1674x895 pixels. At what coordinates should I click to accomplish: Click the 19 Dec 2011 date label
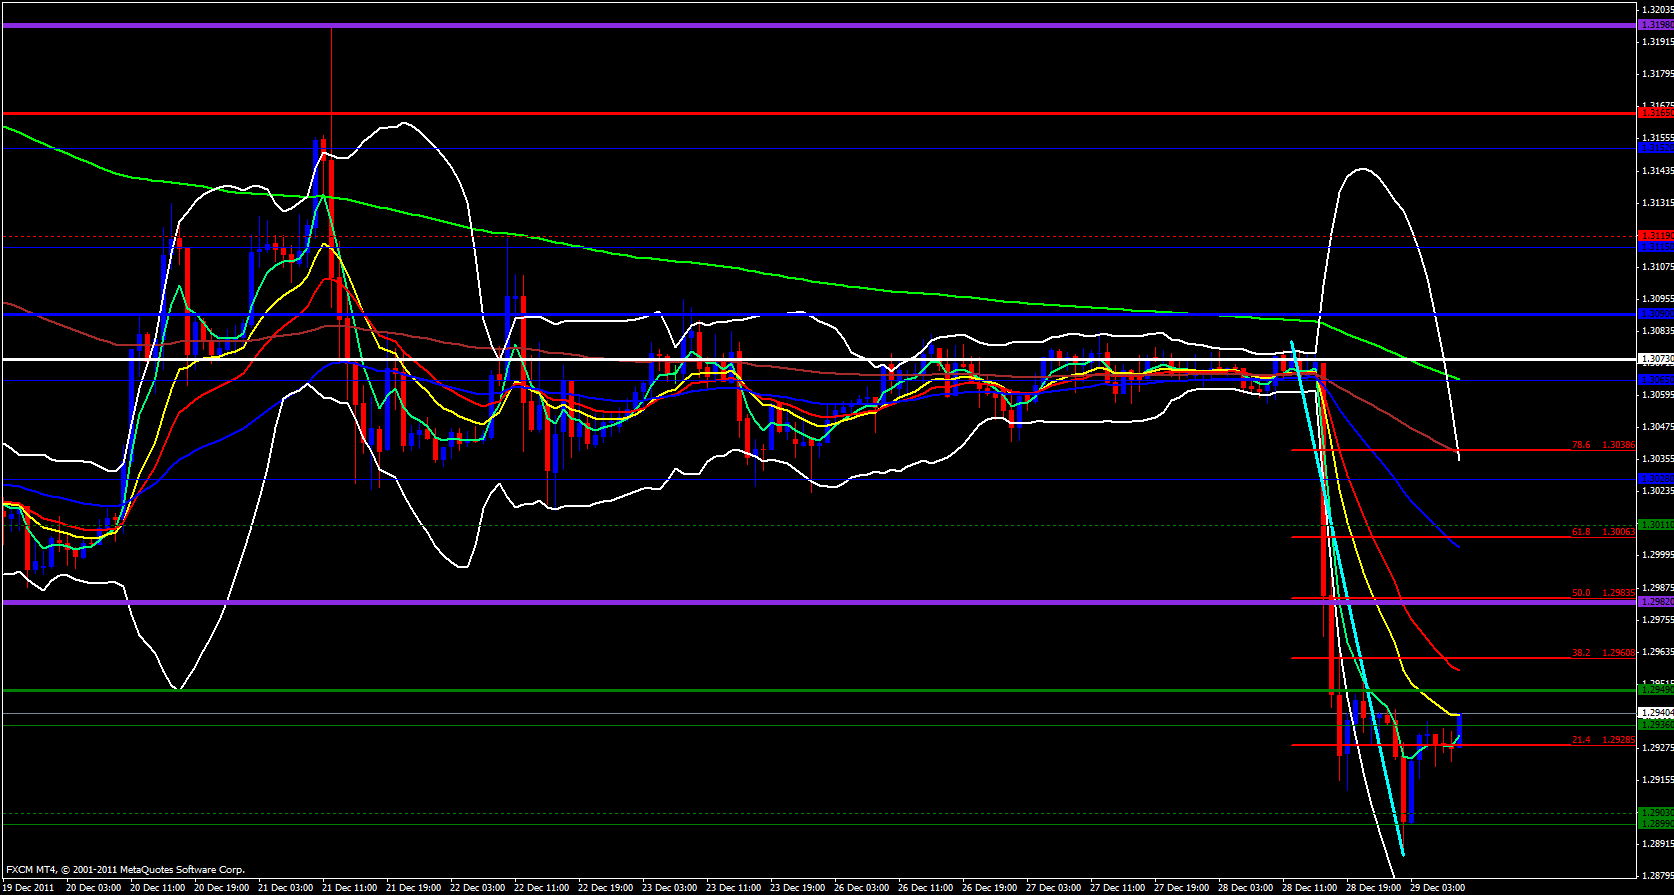tap(29, 887)
